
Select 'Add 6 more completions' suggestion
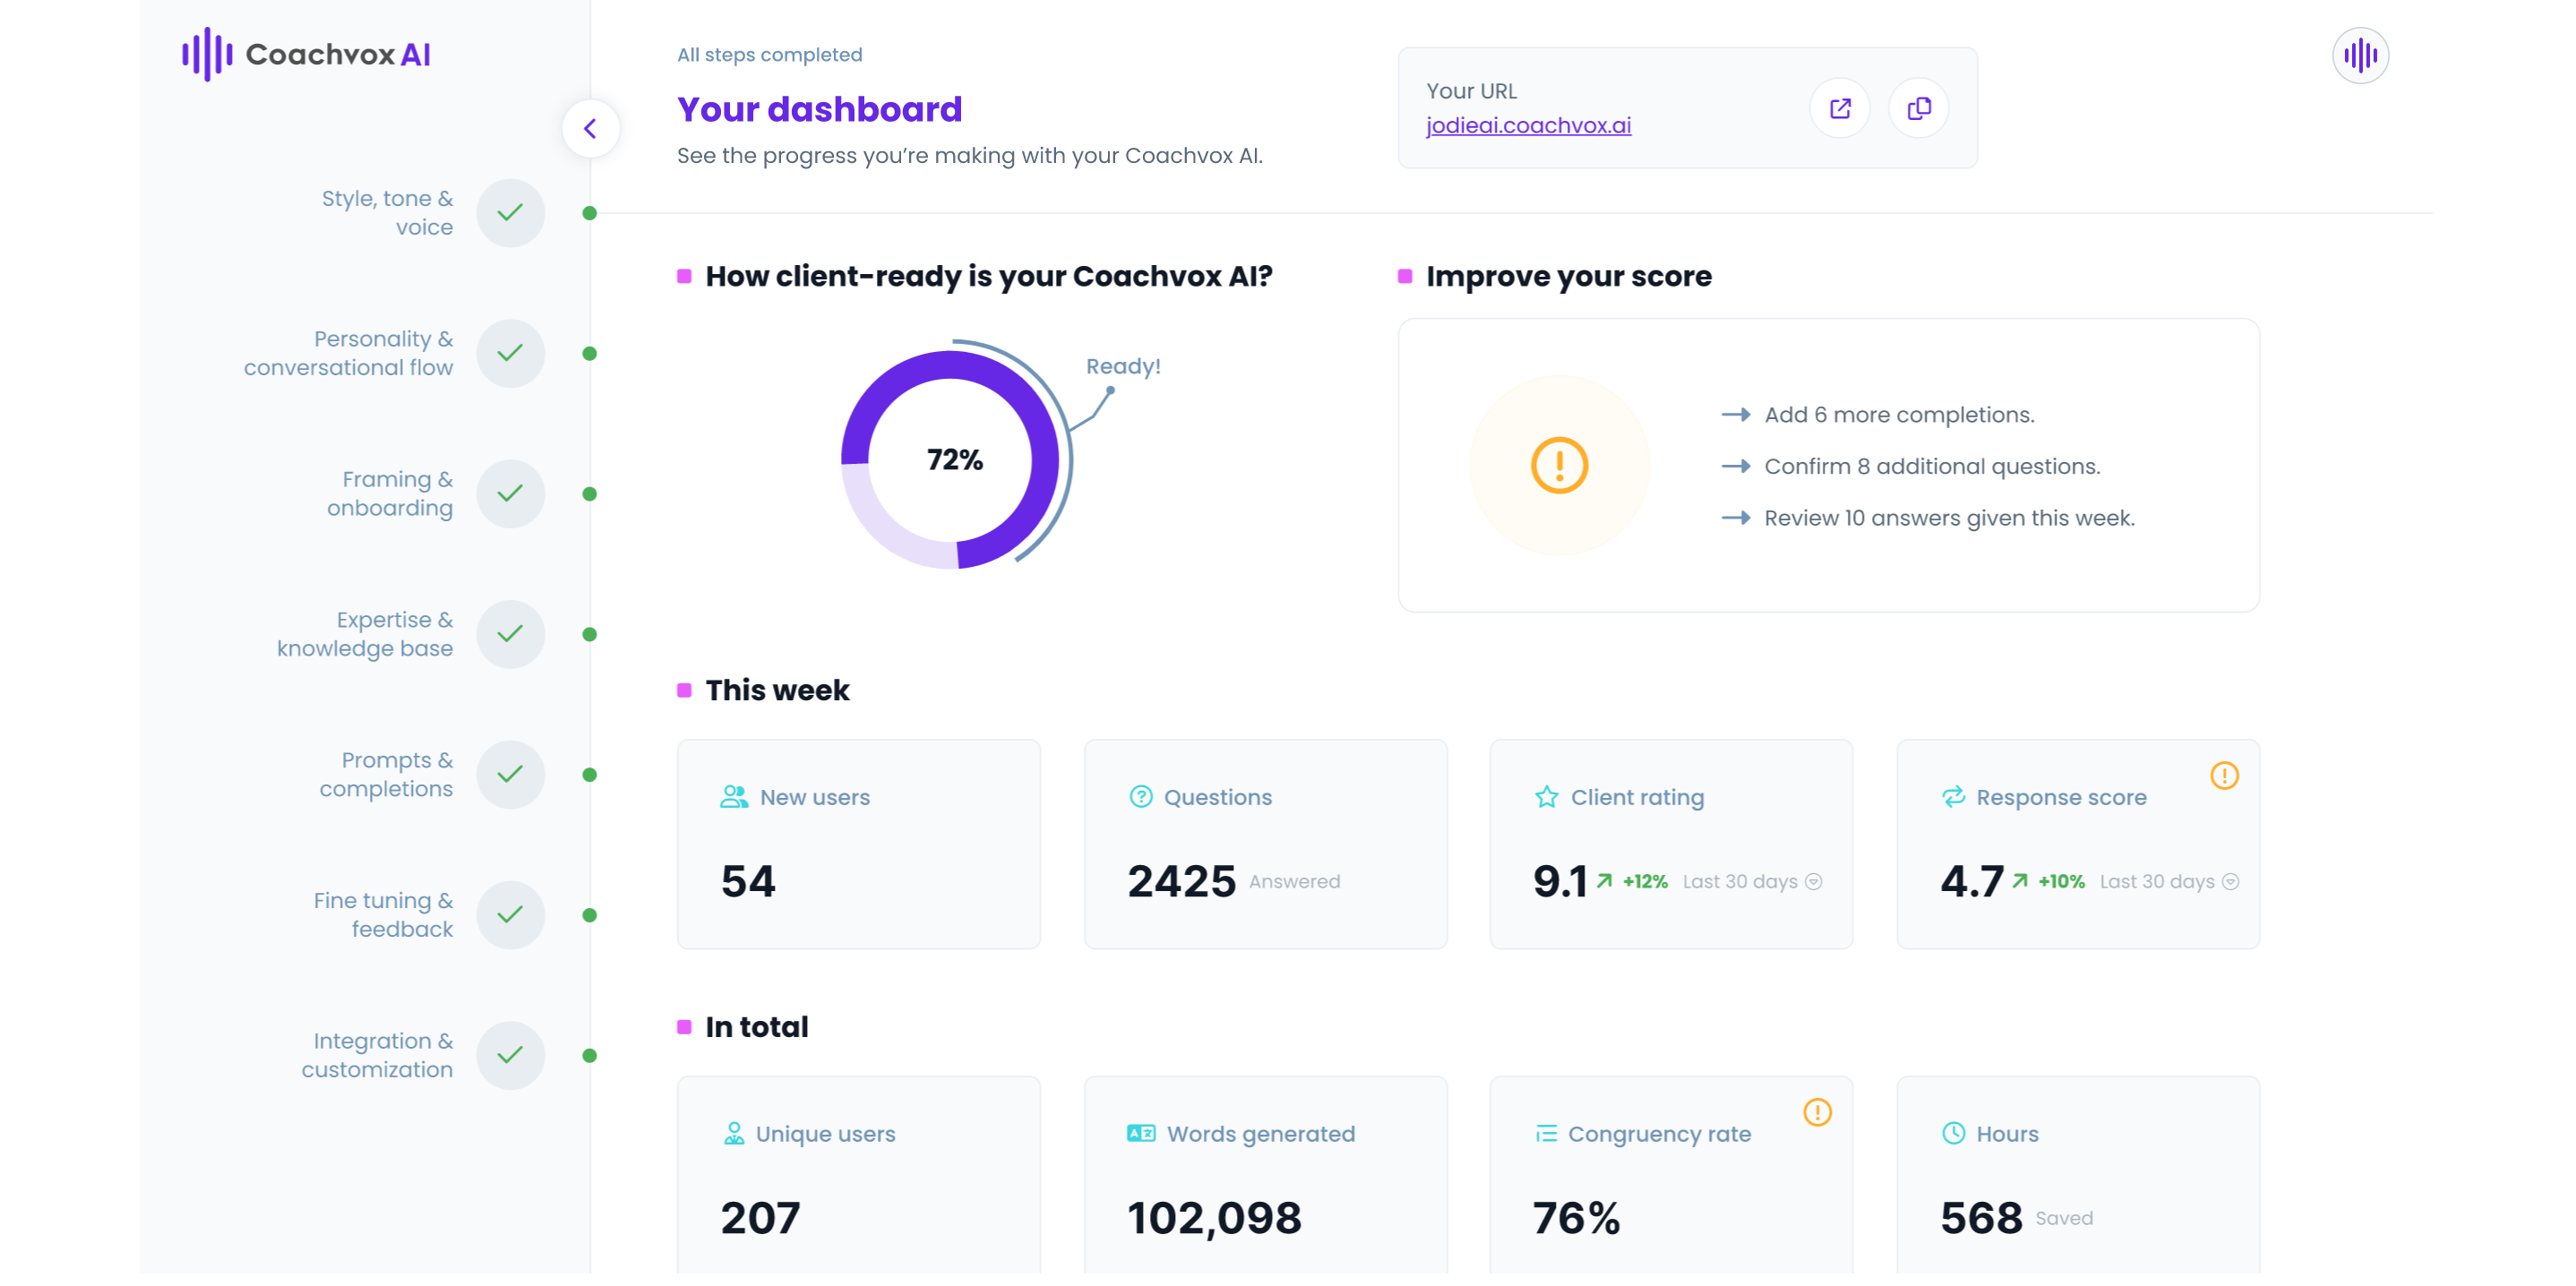[x=1899, y=414]
